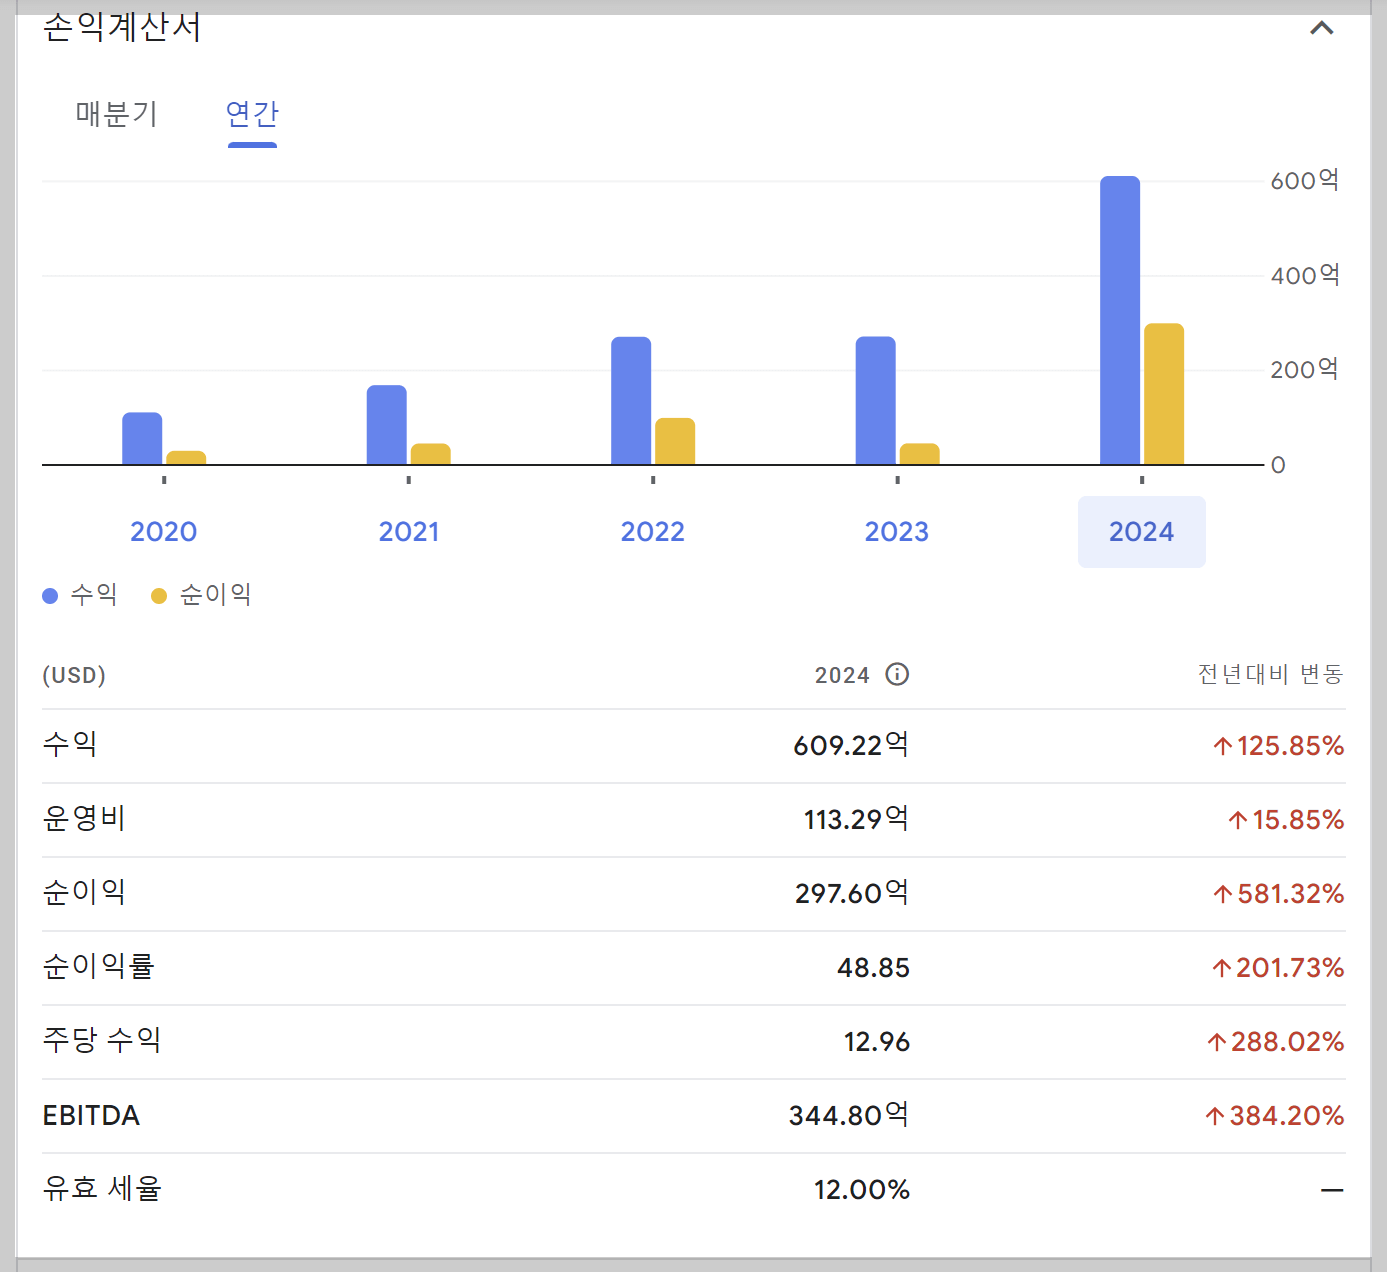
Task: Click the 순이익률 value 48.85
Action: tap(872, 967)
